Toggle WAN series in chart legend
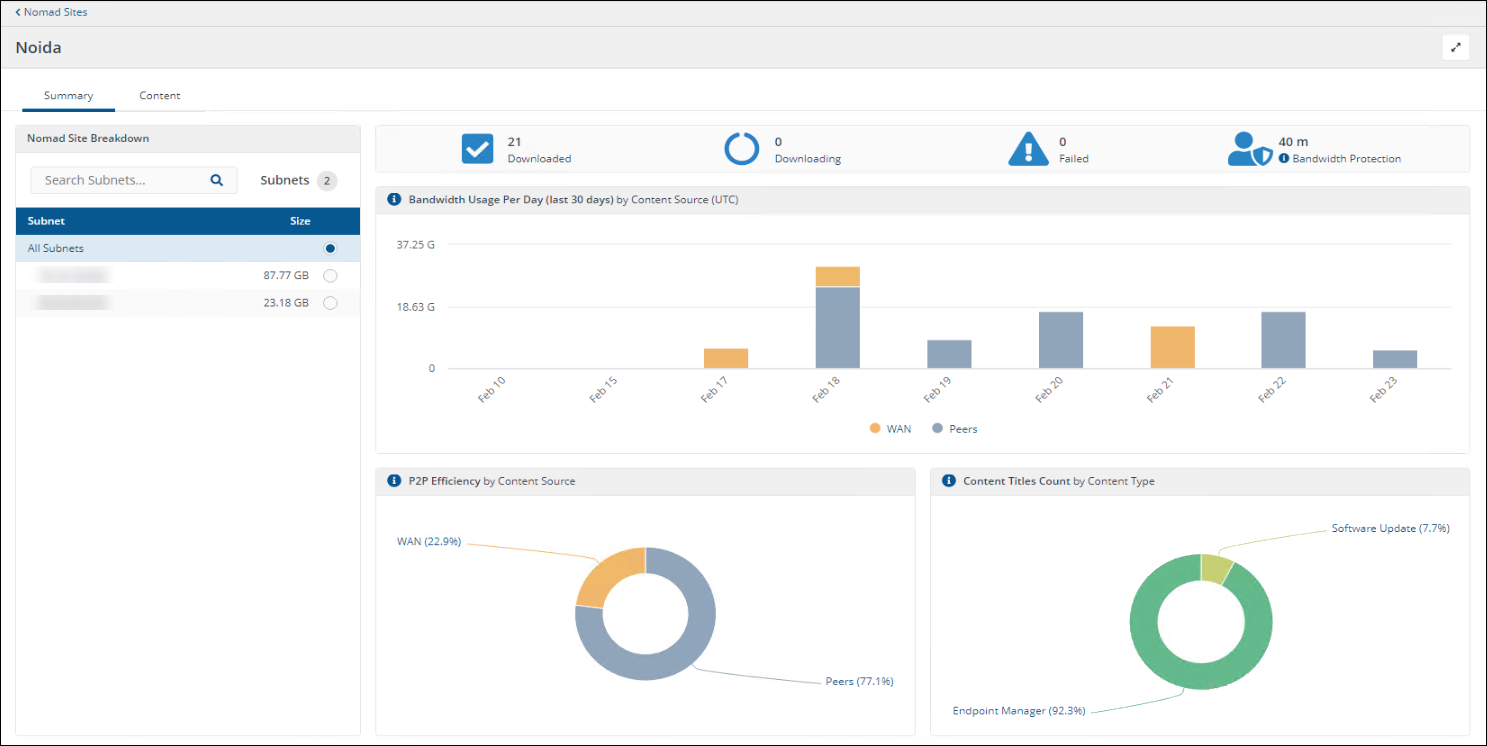The height and width of the screenshot is (746, 1487). (x=890, y=429)
